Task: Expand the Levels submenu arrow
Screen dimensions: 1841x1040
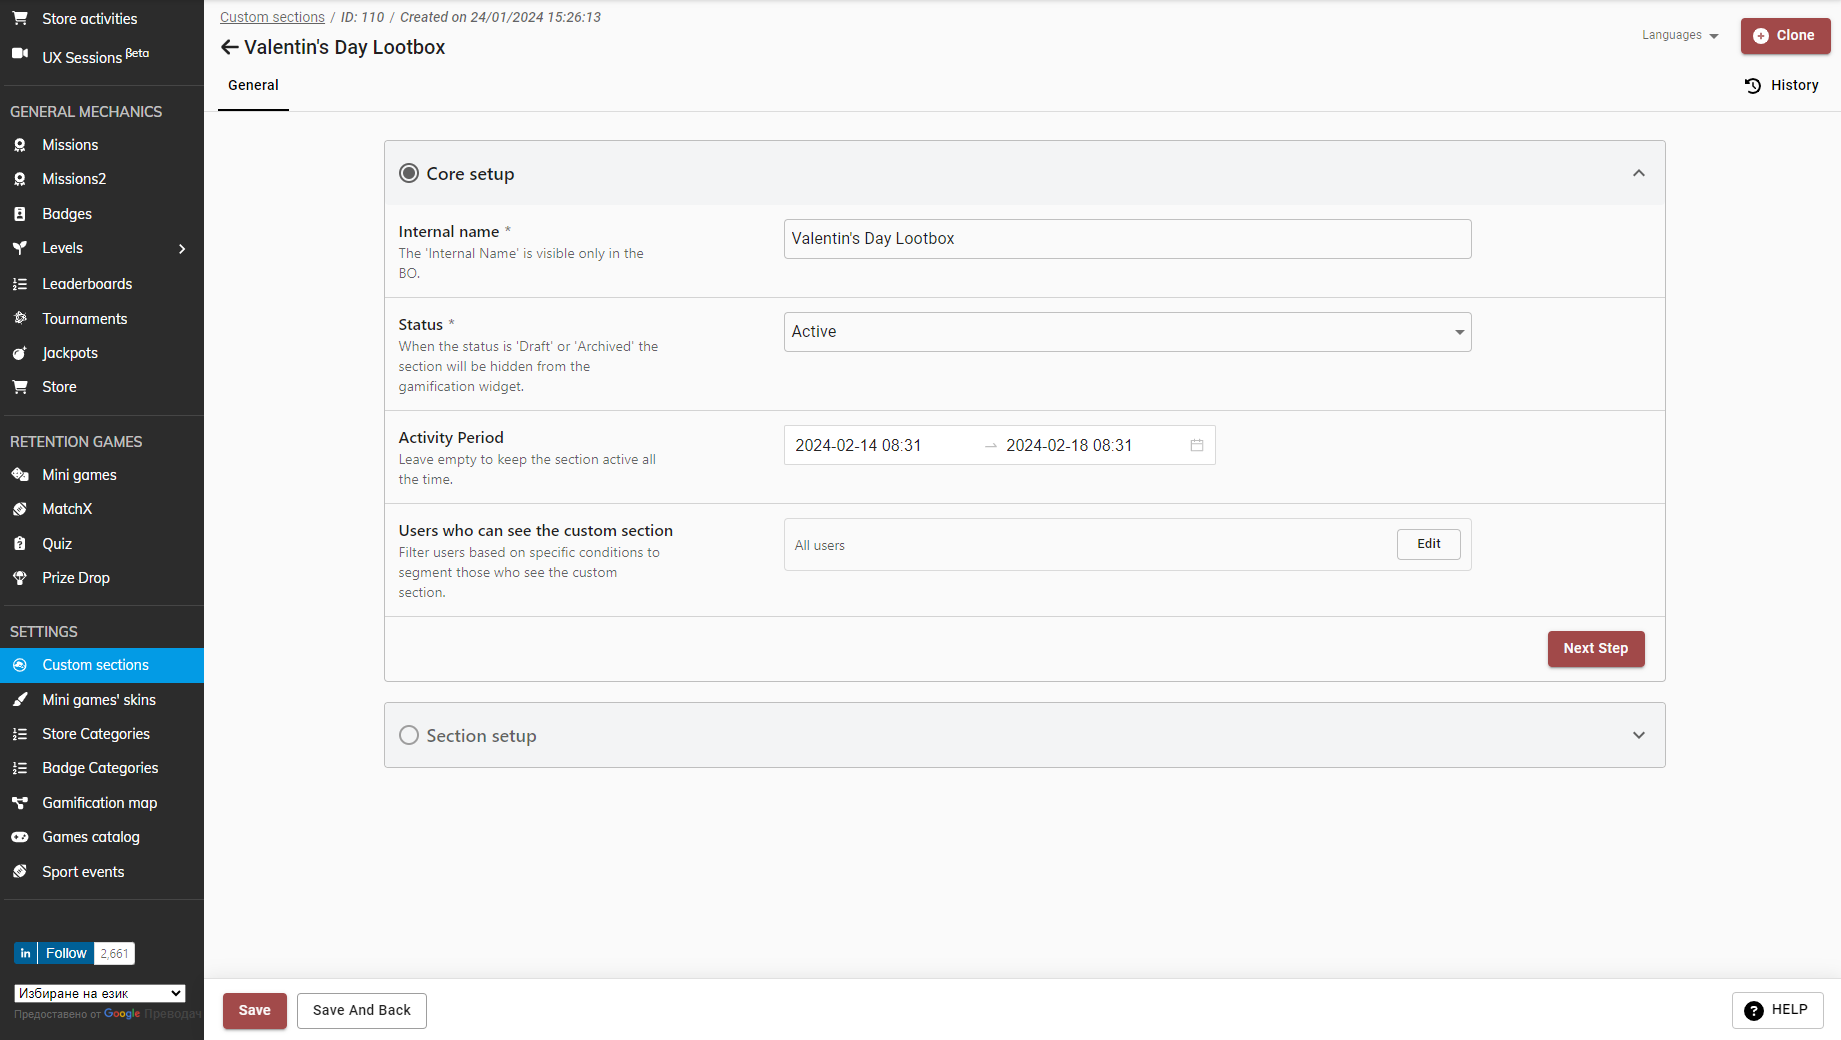Action: (182, 249)
